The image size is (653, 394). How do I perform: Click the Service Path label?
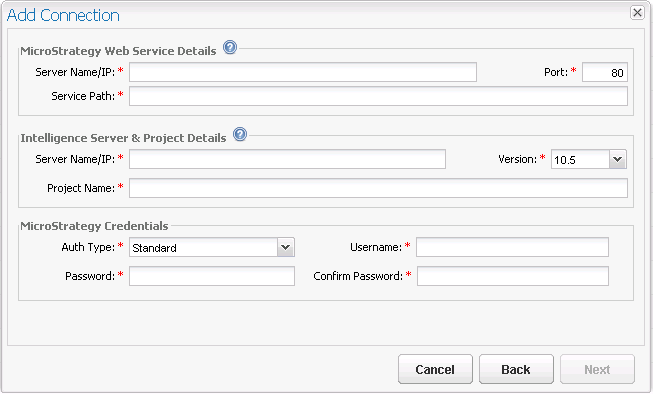pos(83,96)
